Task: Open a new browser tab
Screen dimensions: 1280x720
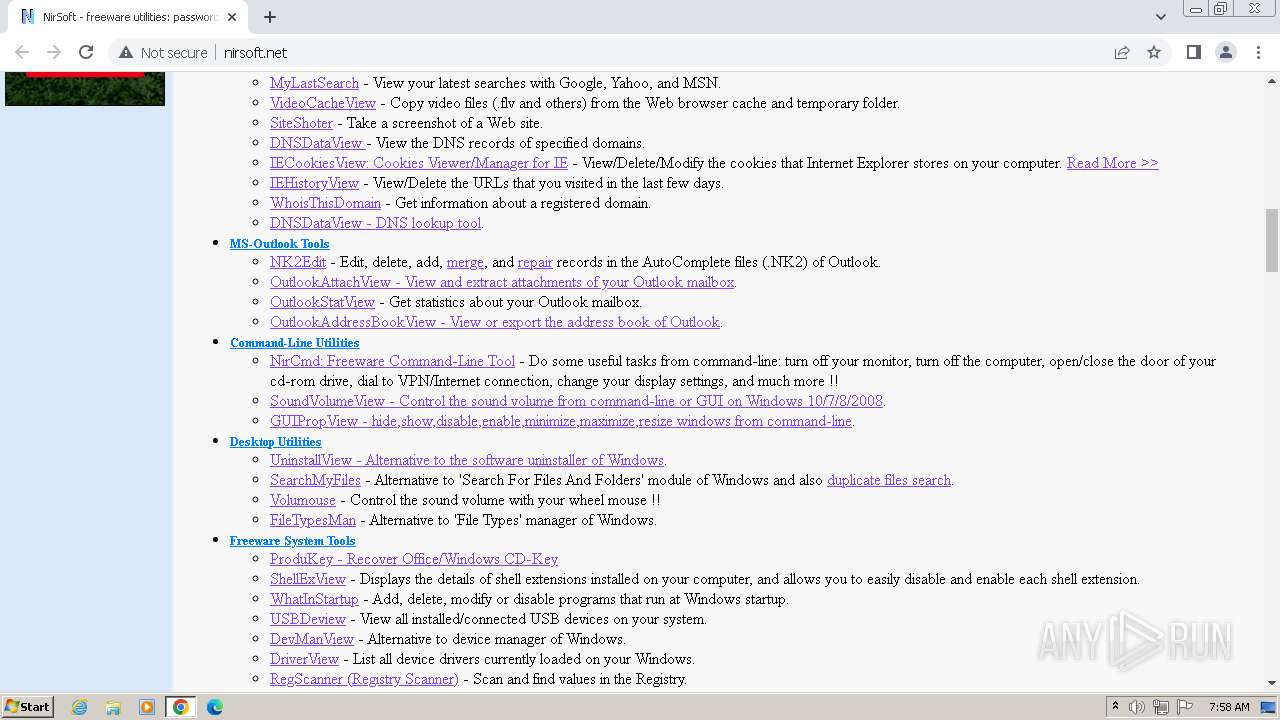Action: click(270, 17)
